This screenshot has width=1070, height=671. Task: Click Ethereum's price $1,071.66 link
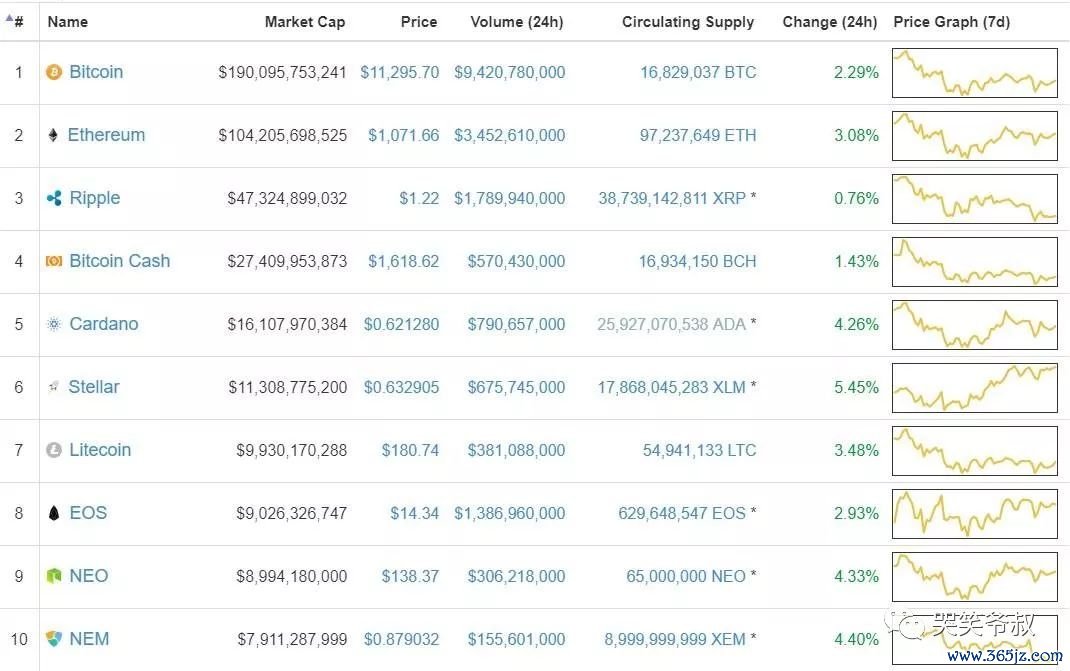tap(403, 135)
